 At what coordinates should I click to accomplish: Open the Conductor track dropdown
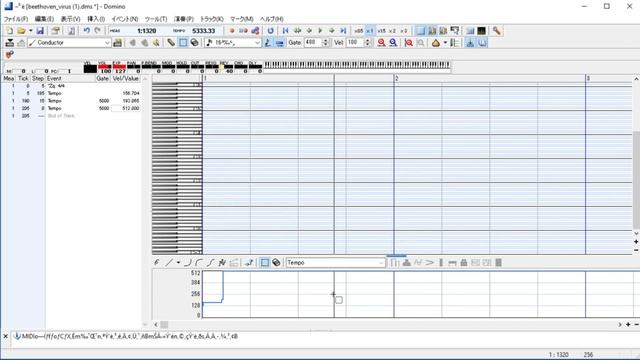[107, 42]
